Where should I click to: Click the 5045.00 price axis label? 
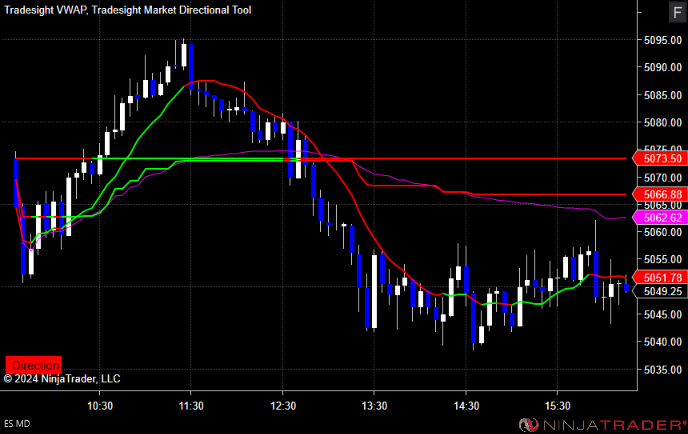click(663, 314)
